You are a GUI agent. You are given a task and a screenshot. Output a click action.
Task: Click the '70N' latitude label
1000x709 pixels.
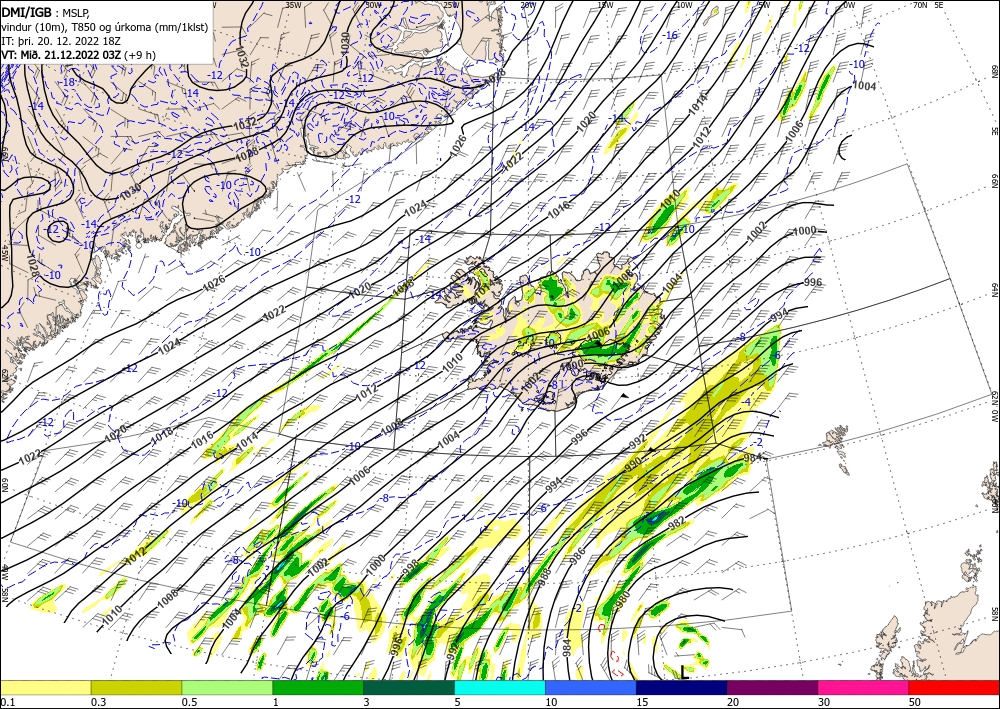(x=920, y=4)
